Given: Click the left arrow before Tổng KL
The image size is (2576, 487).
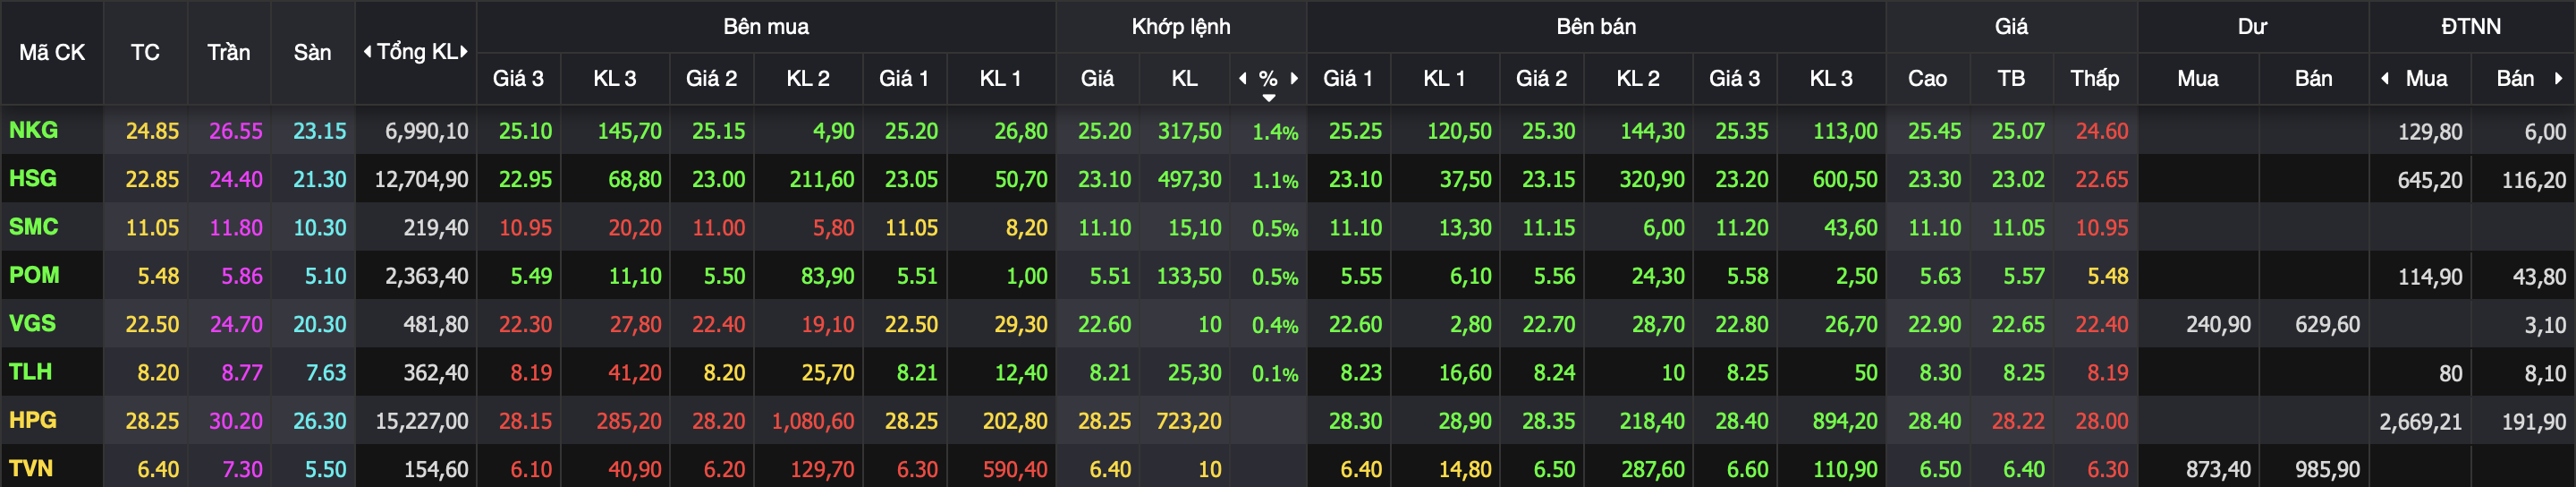Looking at the screenshot, I should coord(367,51).
